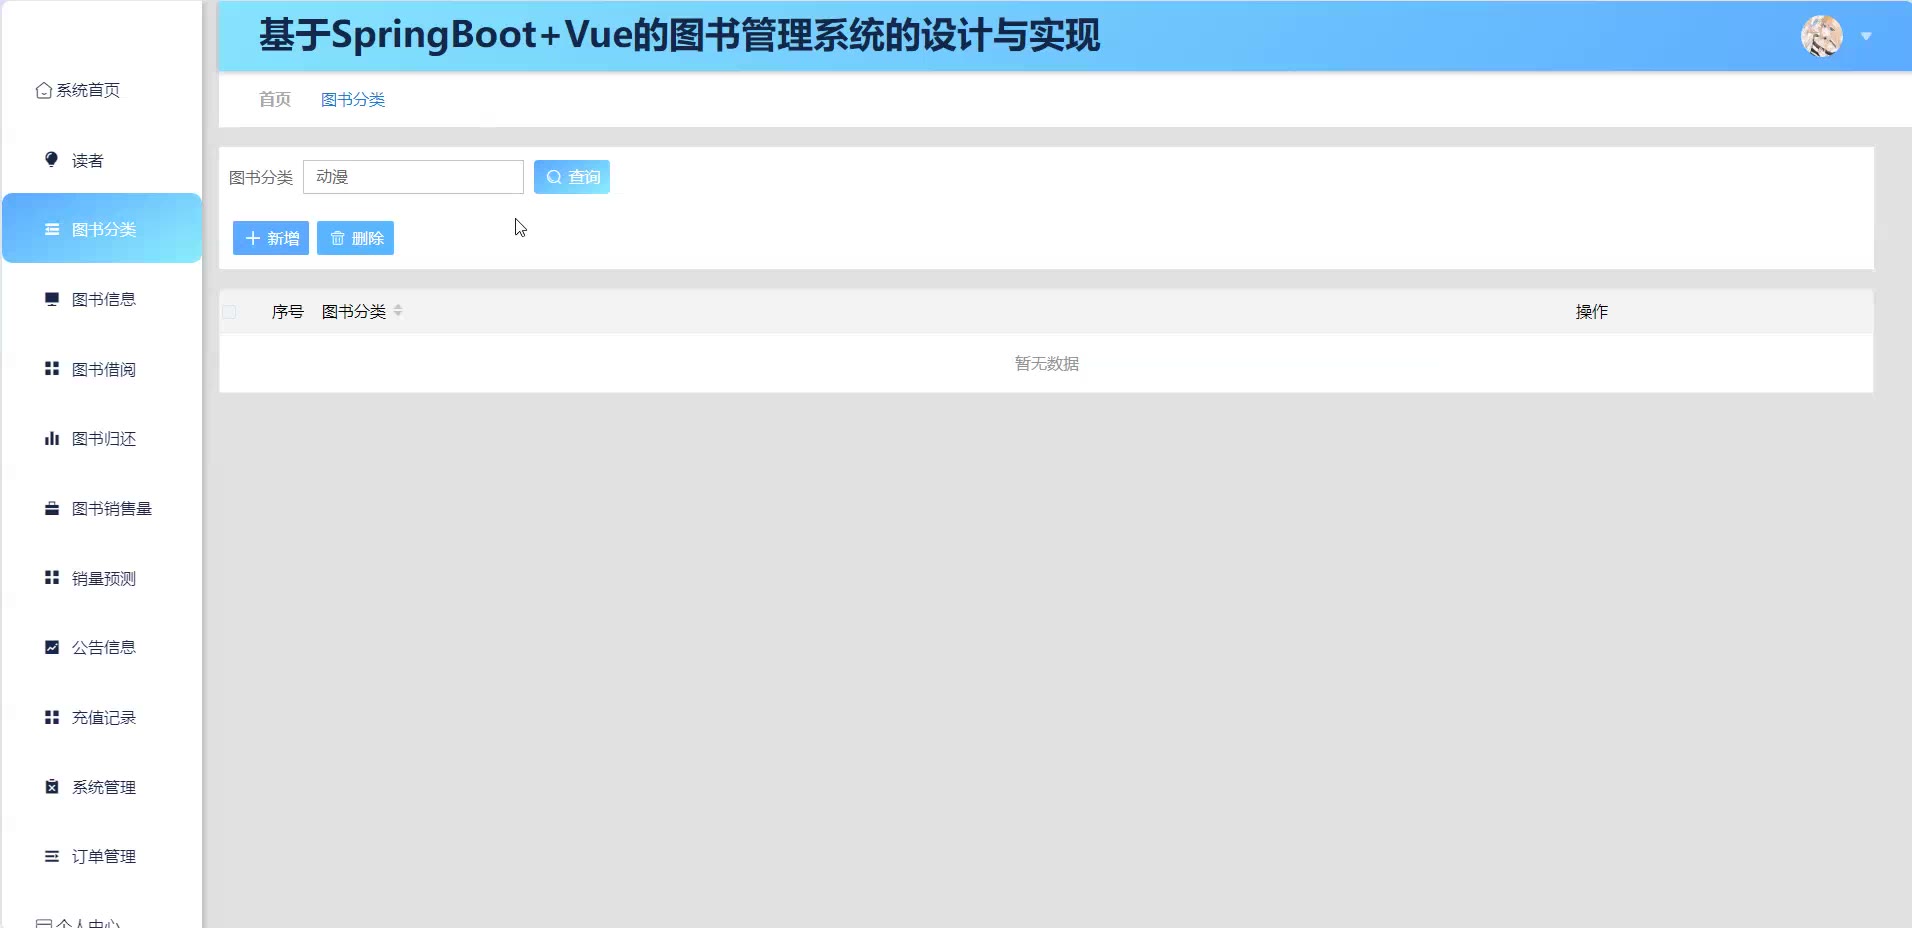
Task: Click the chart icon next to 公告信息
Action: (x=52, y=647)
